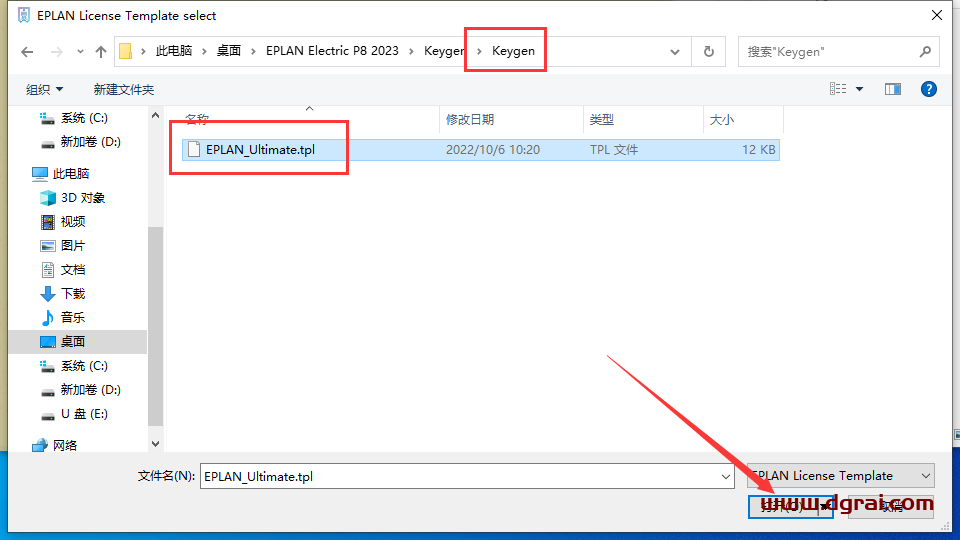Image resolution: width=960 pixels, height=540 pixels.
Task: Refresh the current folder view
Action: click(709, 52)
